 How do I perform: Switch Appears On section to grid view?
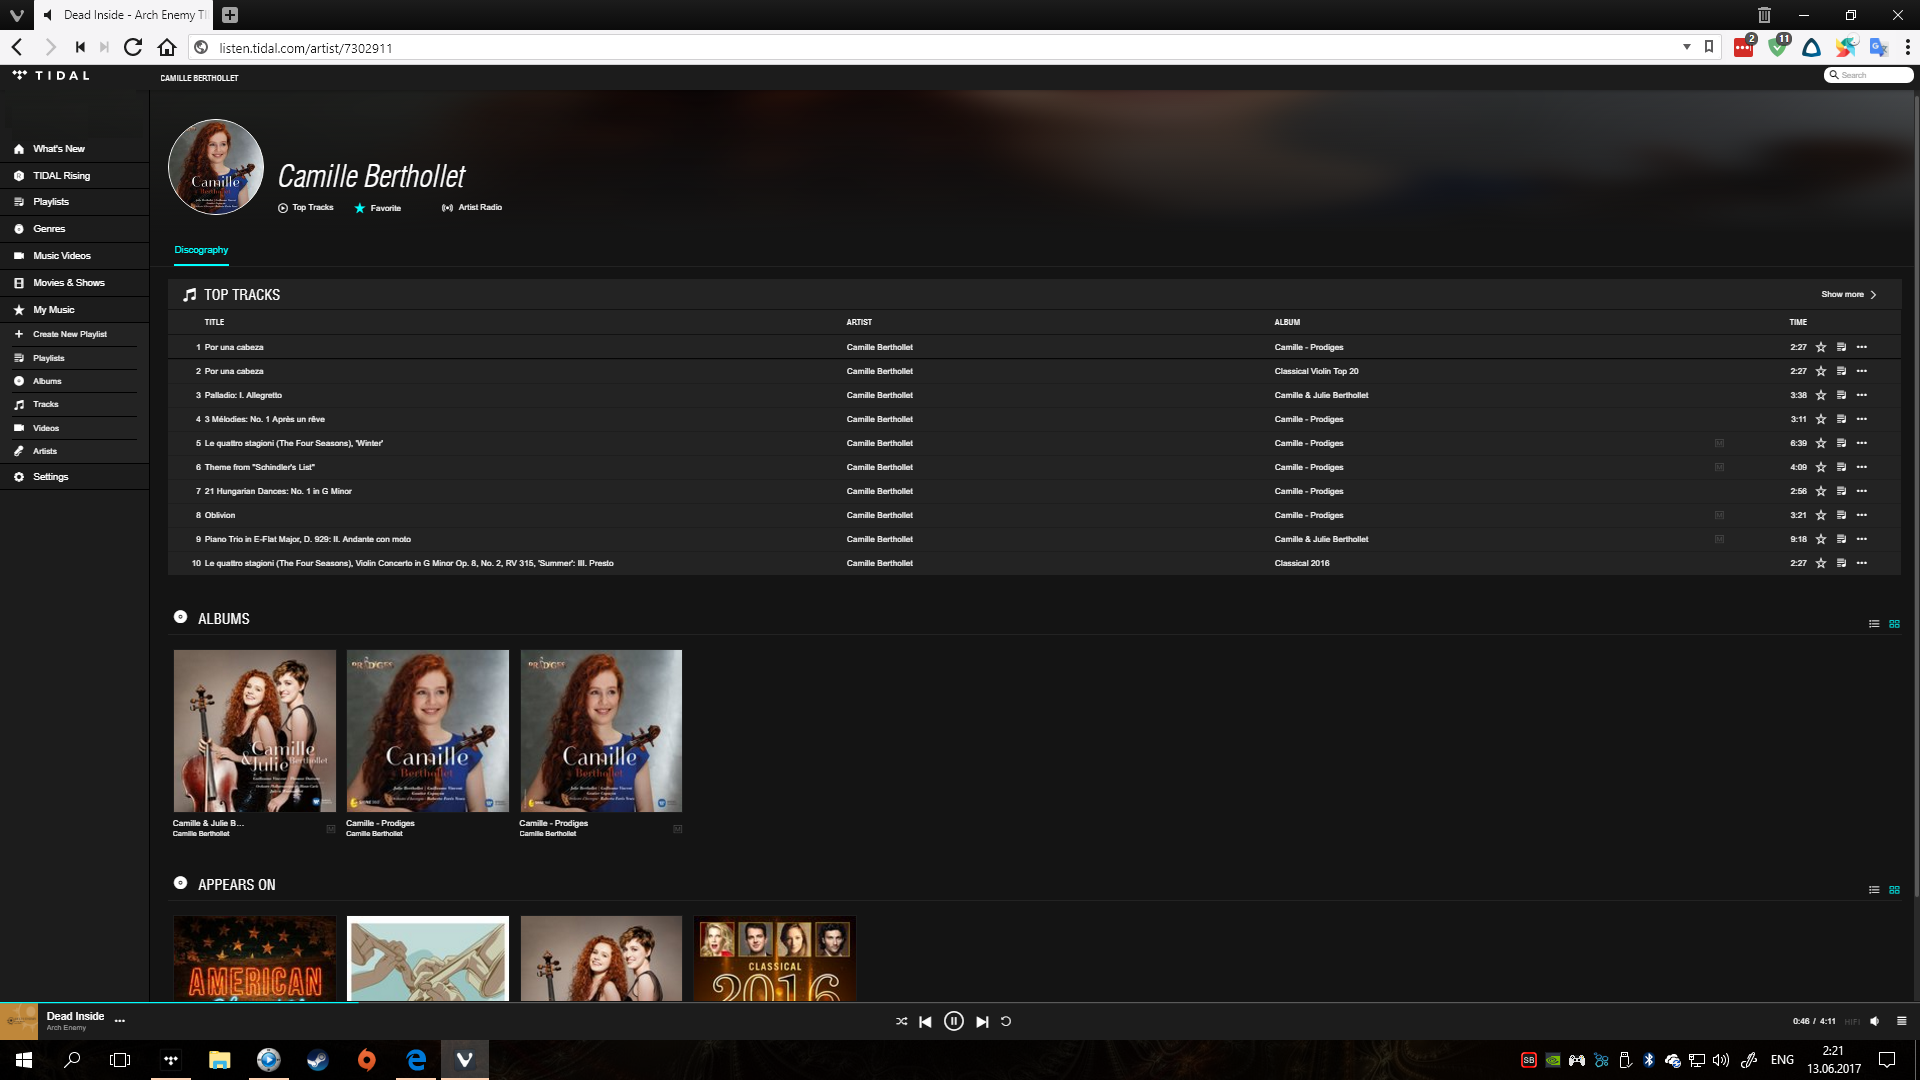click(1894, 890)
